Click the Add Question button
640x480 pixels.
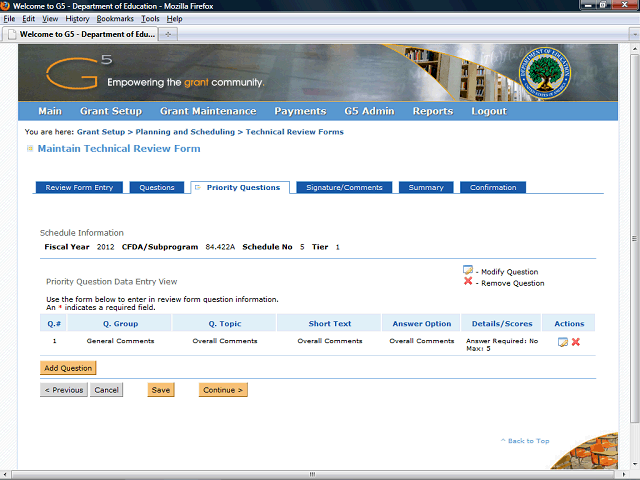point(68,368)
